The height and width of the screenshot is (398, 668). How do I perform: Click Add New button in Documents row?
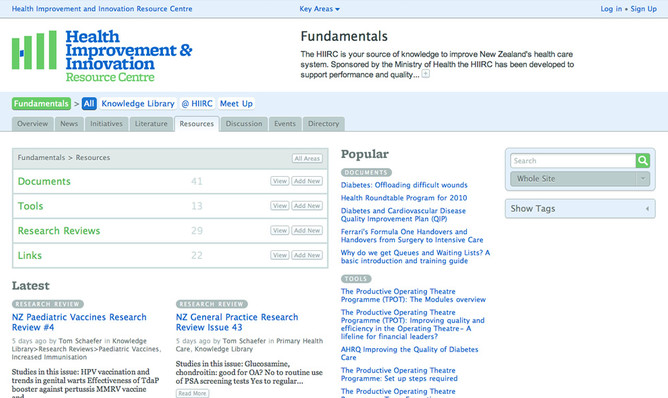pos(307,181)
